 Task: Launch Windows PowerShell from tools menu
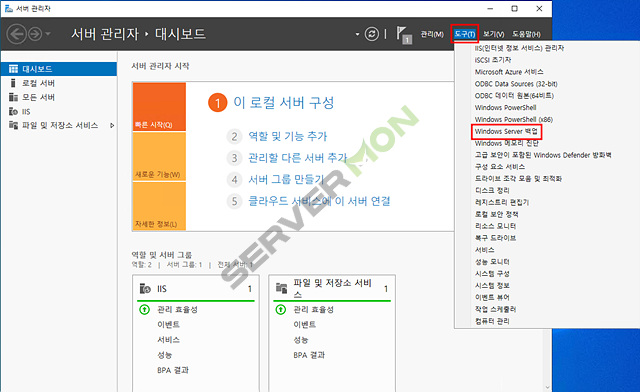[505, 107]
